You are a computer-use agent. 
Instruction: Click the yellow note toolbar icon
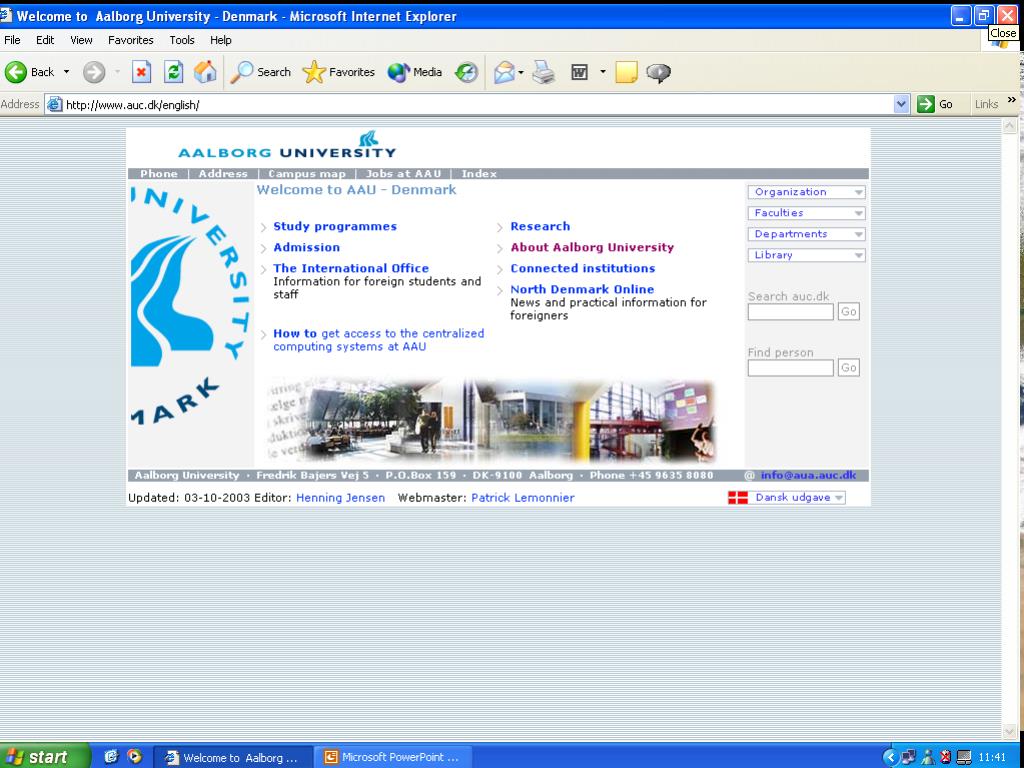tap(626, 72)
